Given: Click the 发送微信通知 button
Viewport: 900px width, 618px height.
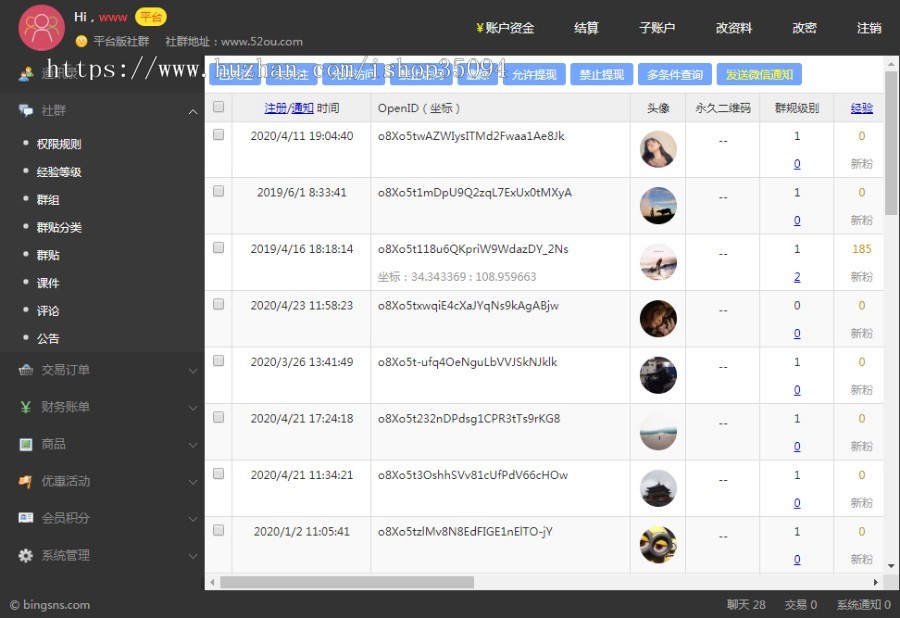Looking at the screenshot, I should (x=759, y=74).
